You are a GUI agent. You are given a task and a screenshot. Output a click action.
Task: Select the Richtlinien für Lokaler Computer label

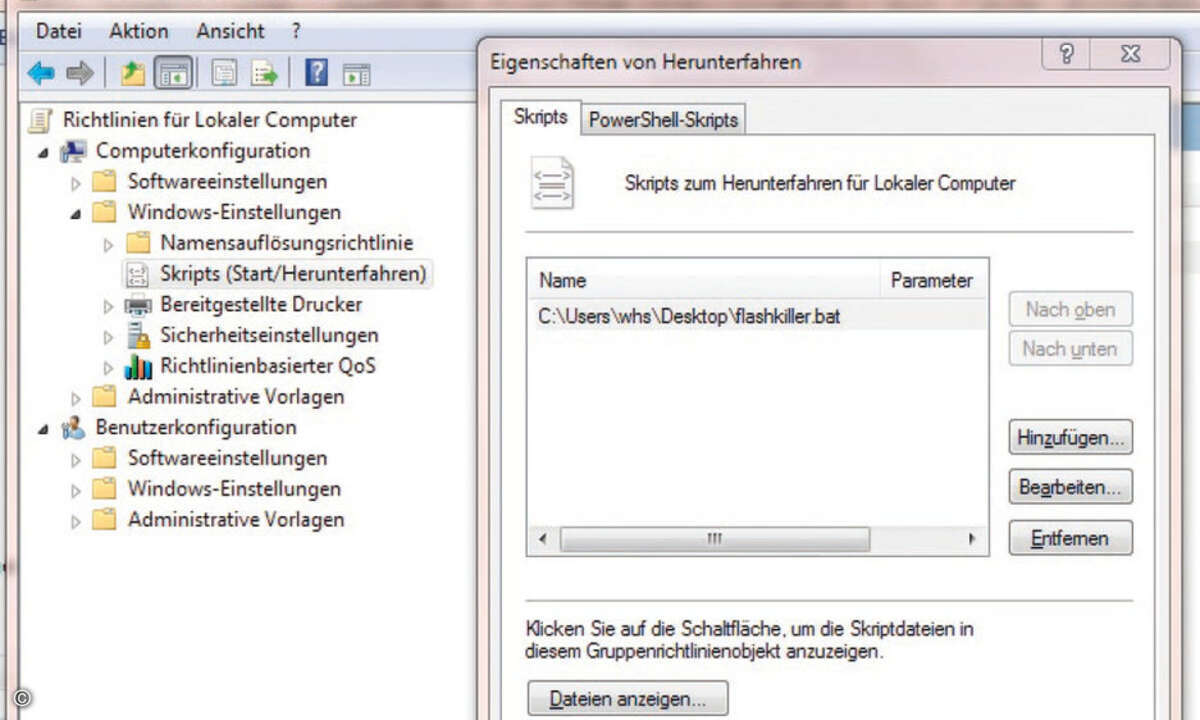click(x=210, y=120)
